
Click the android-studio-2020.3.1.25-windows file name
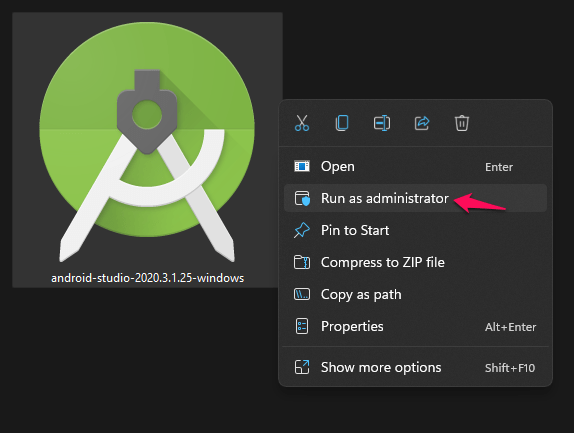148,278
